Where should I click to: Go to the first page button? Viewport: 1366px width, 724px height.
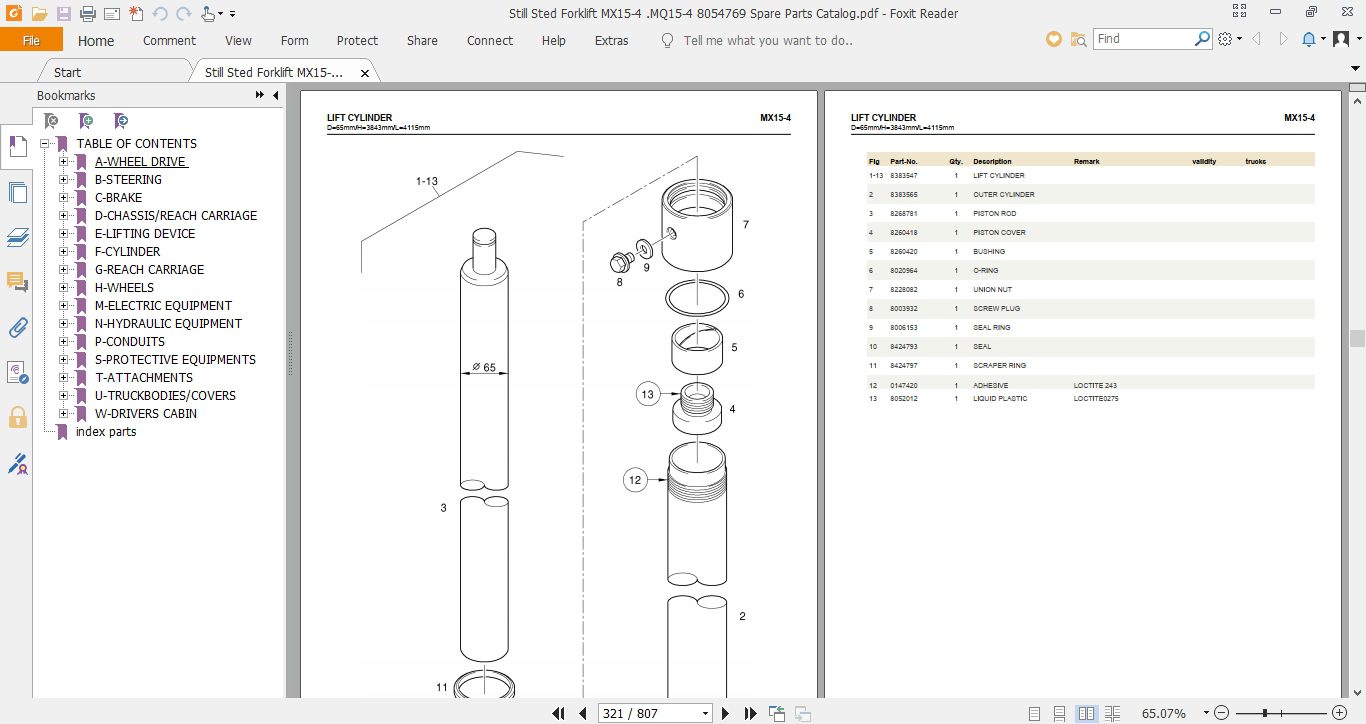point(559,713)
